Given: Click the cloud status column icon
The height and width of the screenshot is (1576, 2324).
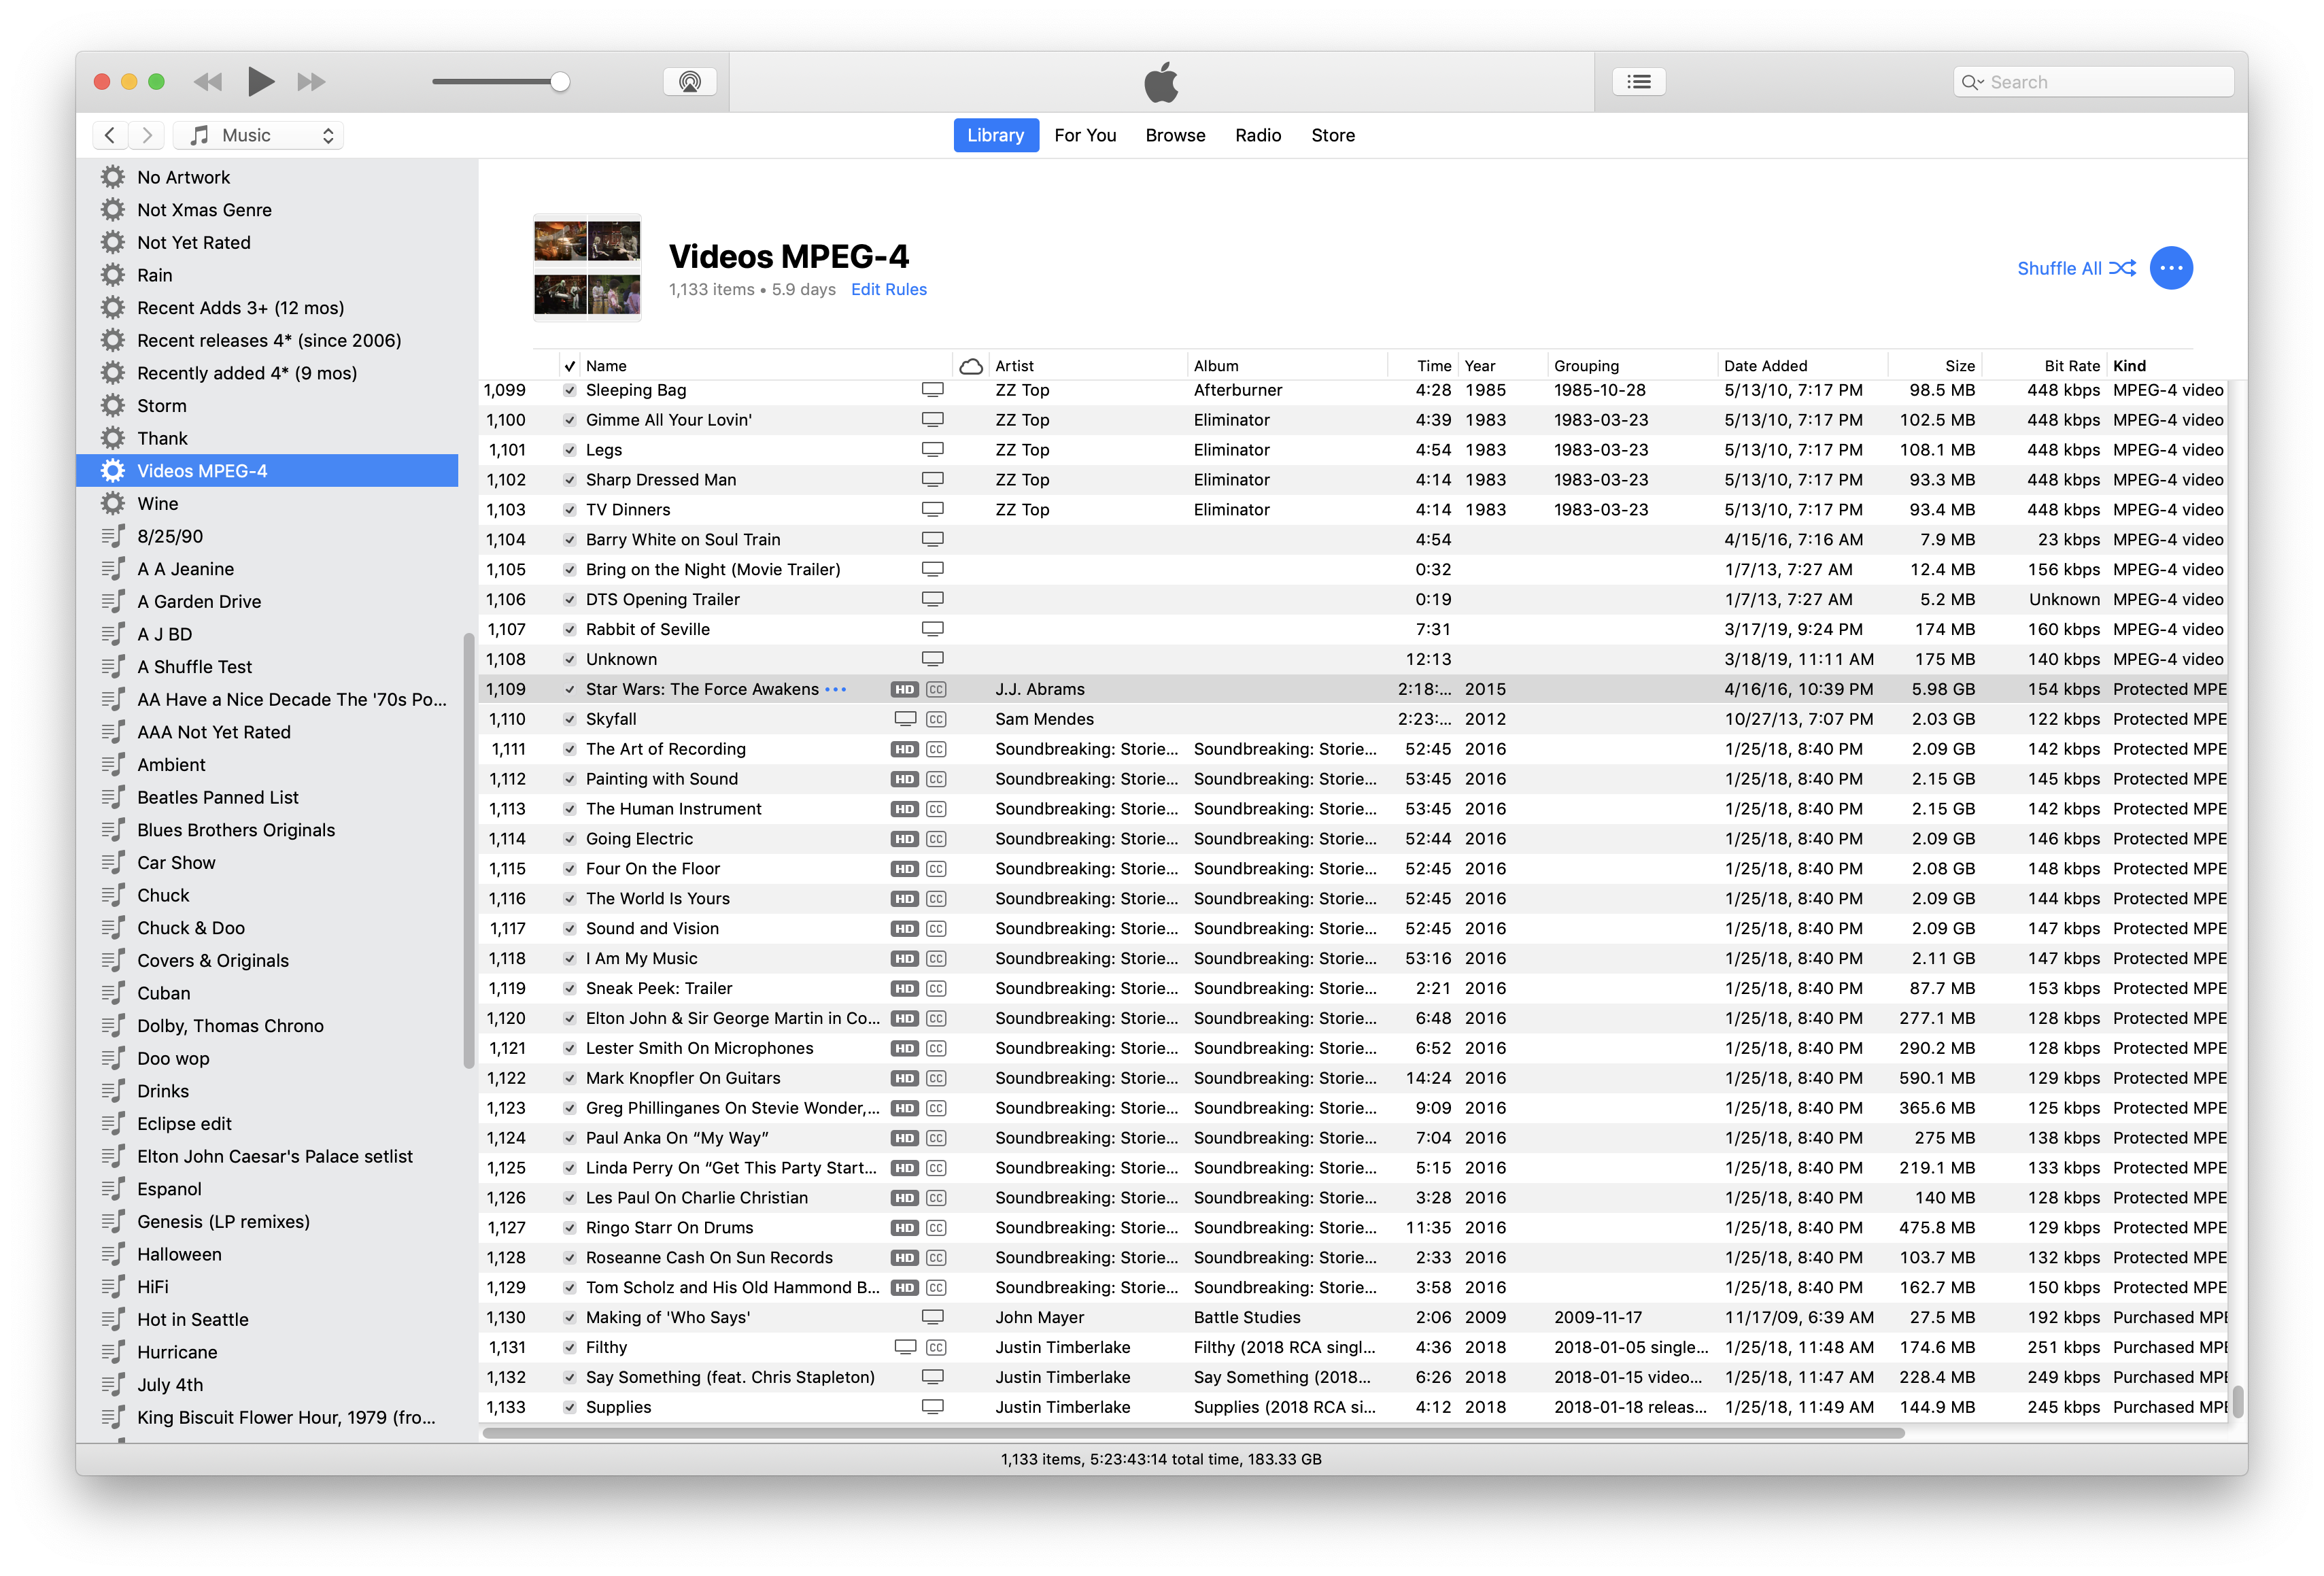Looking at the screenshot, I should coord(970,366).
